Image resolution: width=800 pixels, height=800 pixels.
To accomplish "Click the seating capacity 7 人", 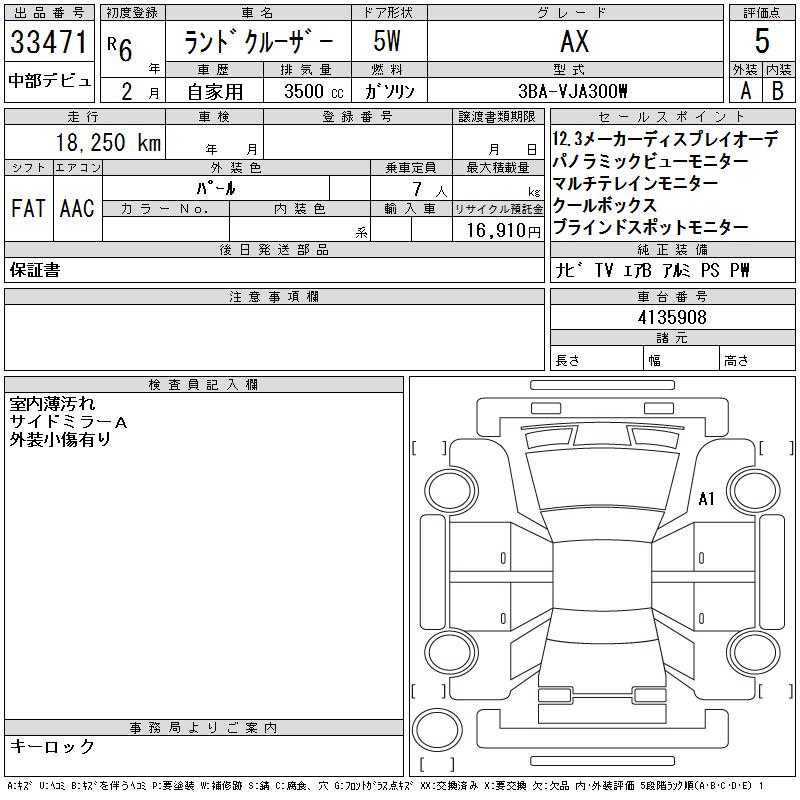I will click(x=430, y=190).
